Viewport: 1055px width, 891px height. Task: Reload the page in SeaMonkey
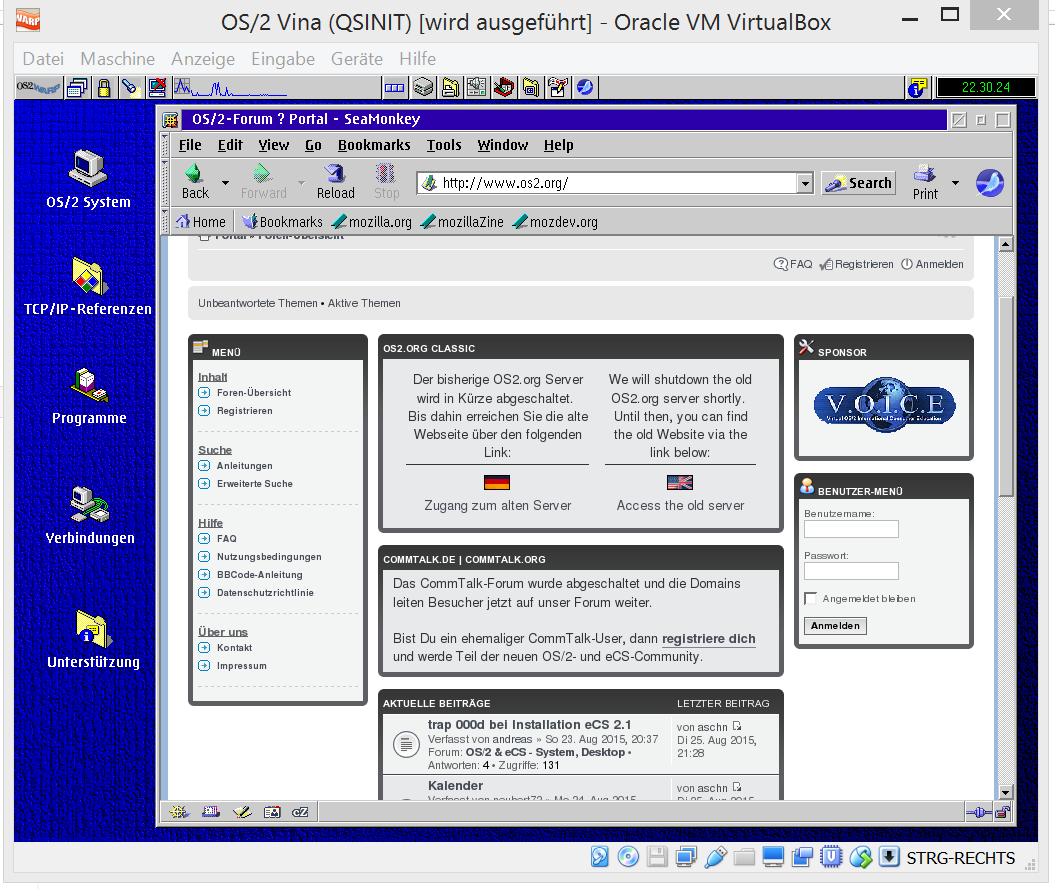[x=336, y=182]
